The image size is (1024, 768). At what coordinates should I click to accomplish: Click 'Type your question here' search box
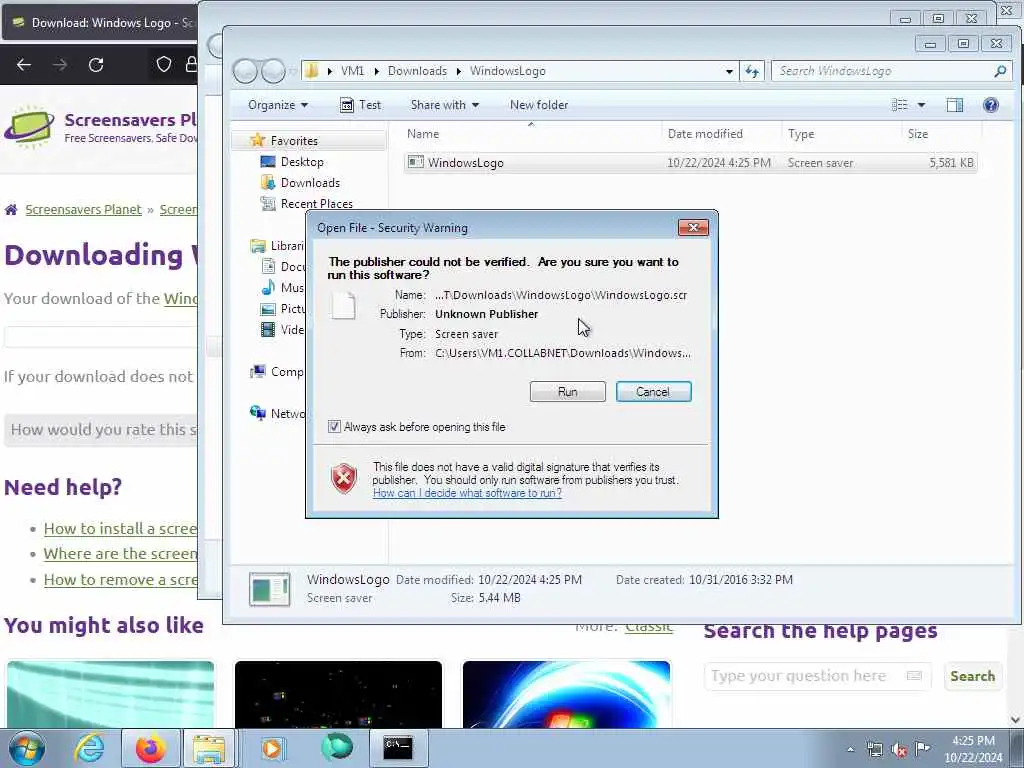pos(818,676)
